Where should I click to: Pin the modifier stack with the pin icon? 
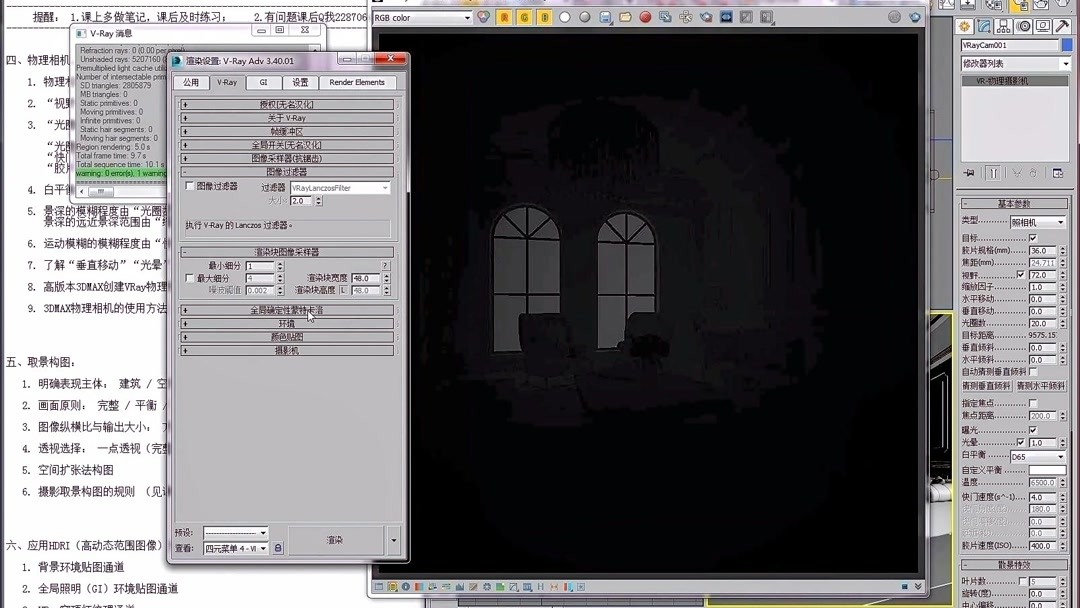pos(968,173)
